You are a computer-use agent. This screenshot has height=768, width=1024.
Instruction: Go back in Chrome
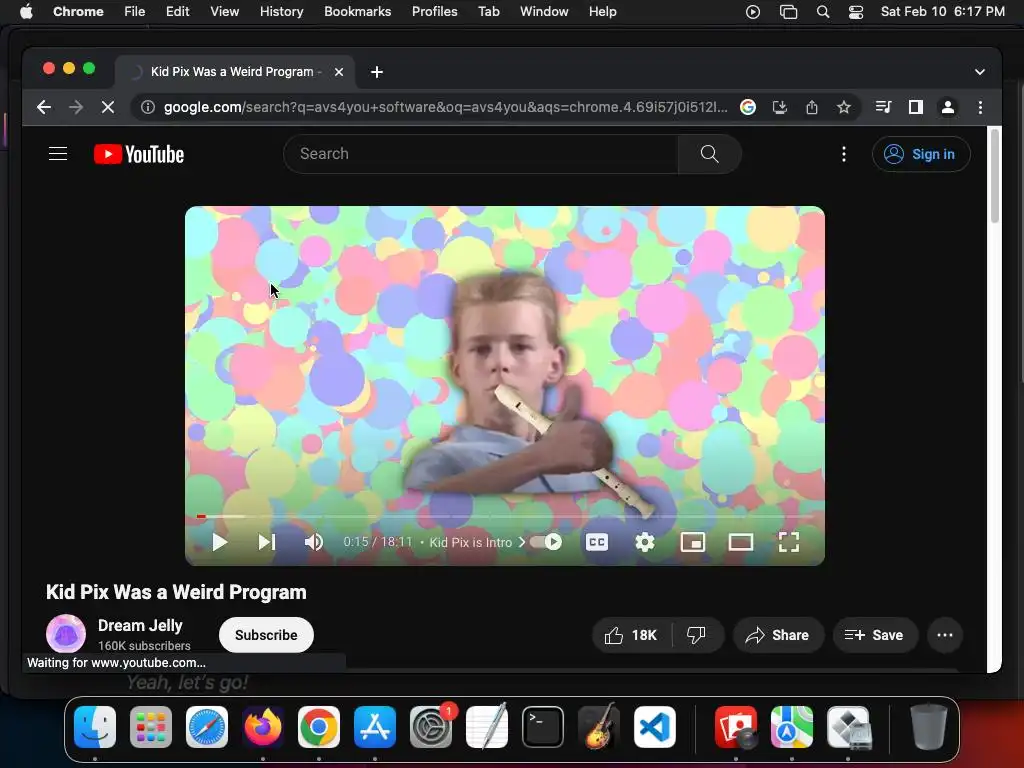coord(44,107)
